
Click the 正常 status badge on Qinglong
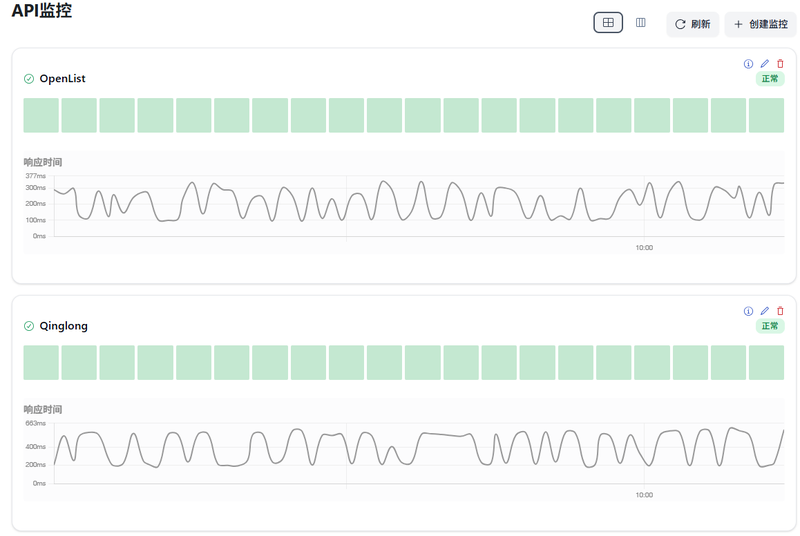[x=770, y=326]
